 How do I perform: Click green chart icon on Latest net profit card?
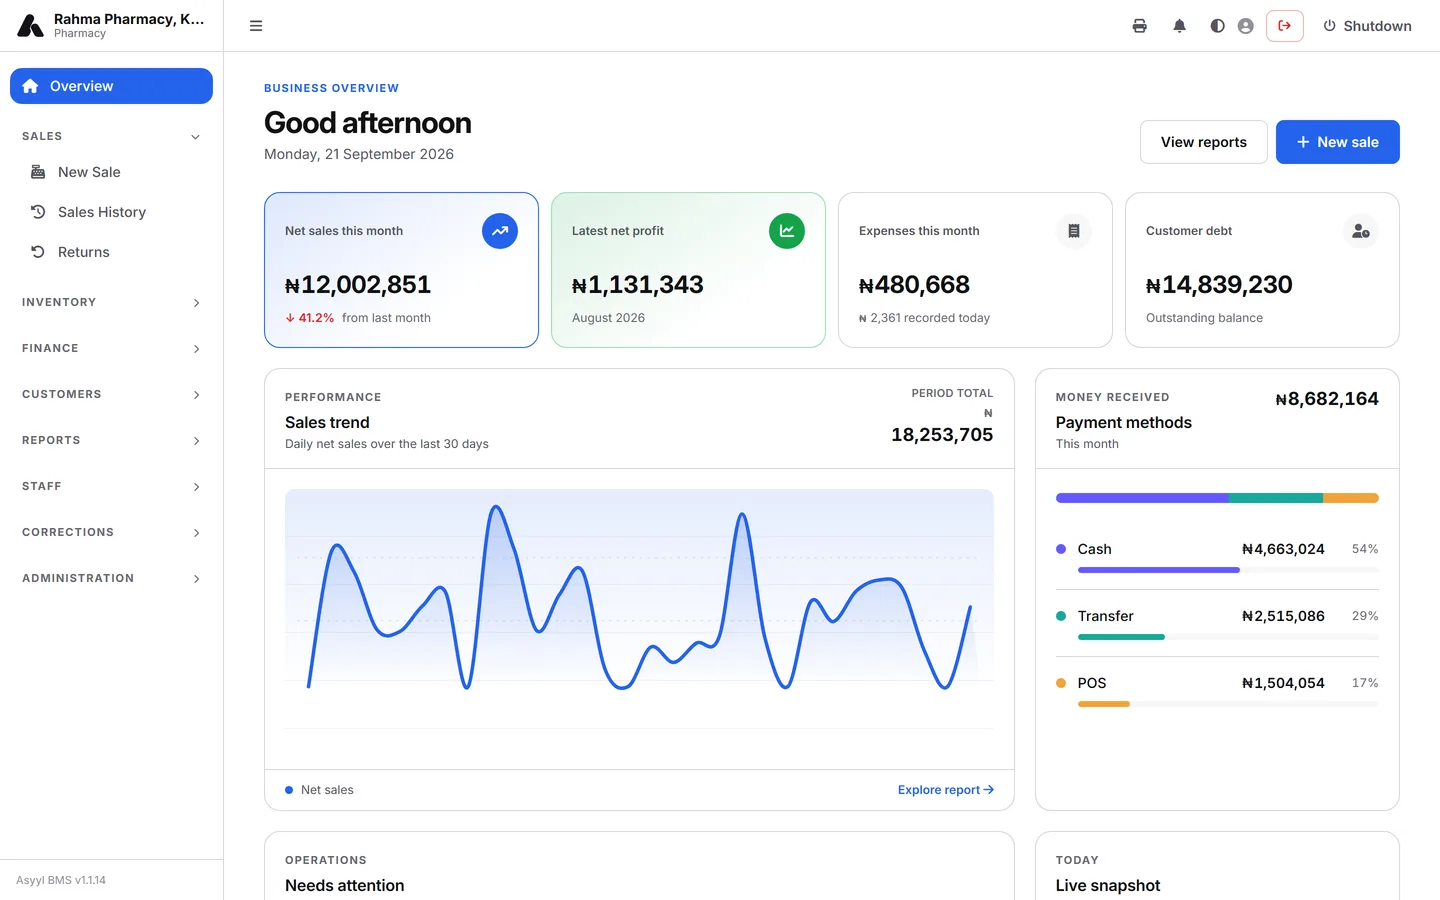click(x=787, y=231)
